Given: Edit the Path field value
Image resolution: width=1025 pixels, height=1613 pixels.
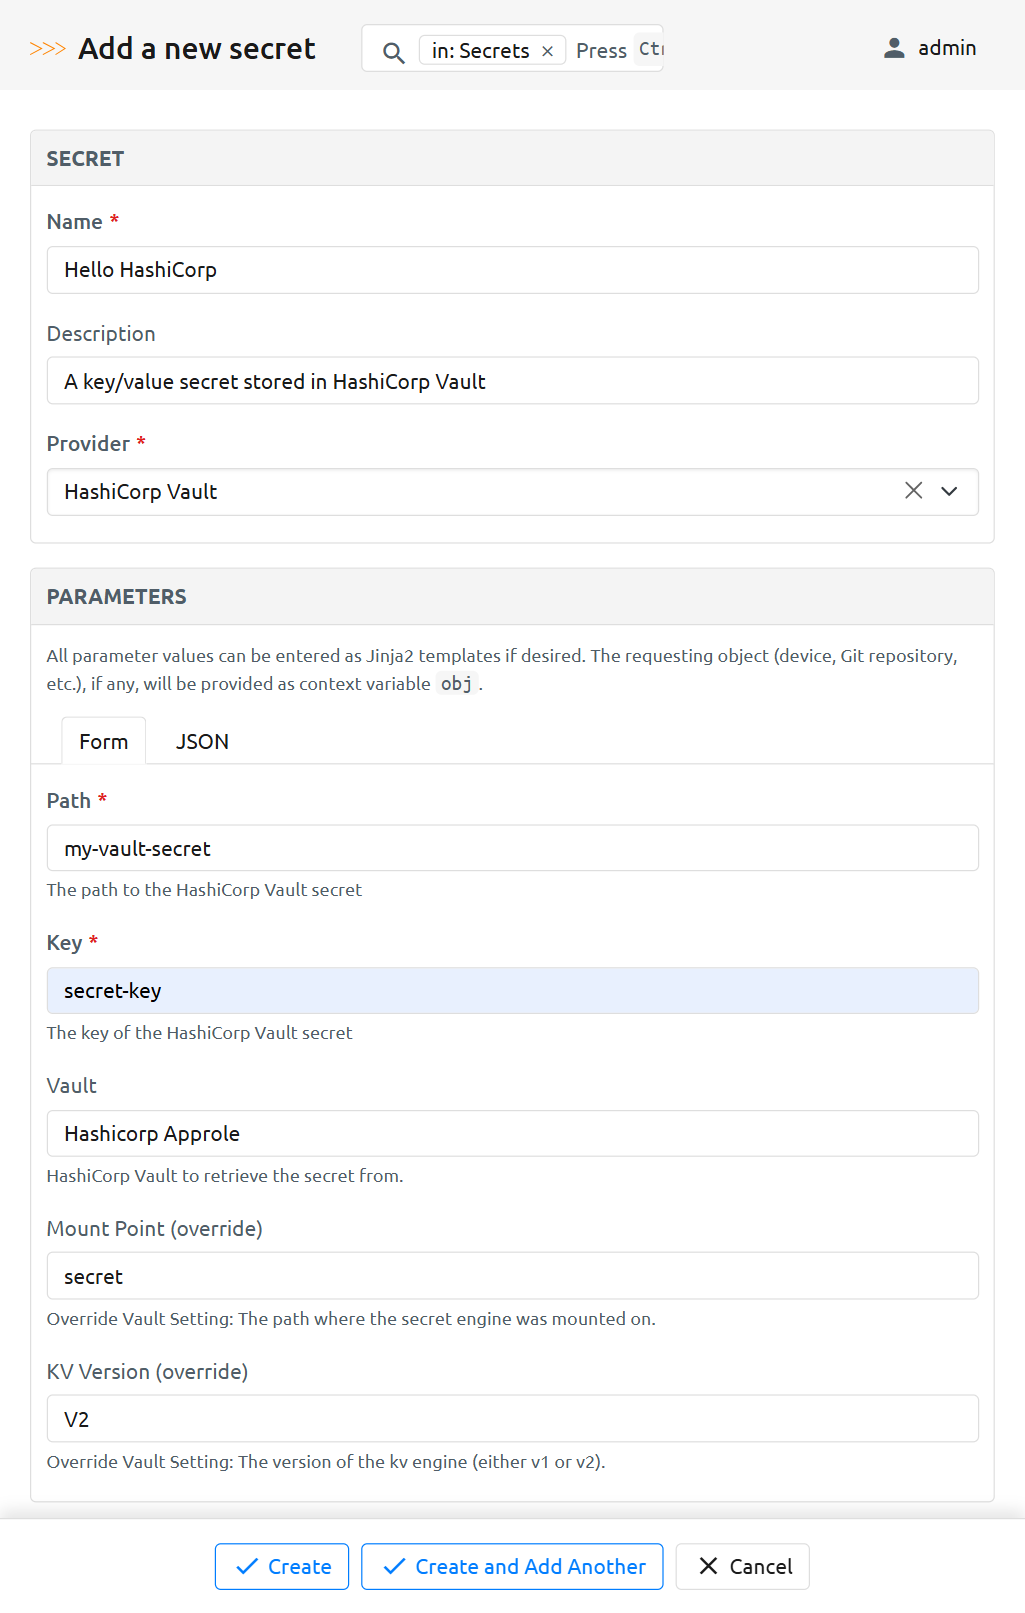Looking at the screenshot, I should pyautogui.click(x=512, y=848).
